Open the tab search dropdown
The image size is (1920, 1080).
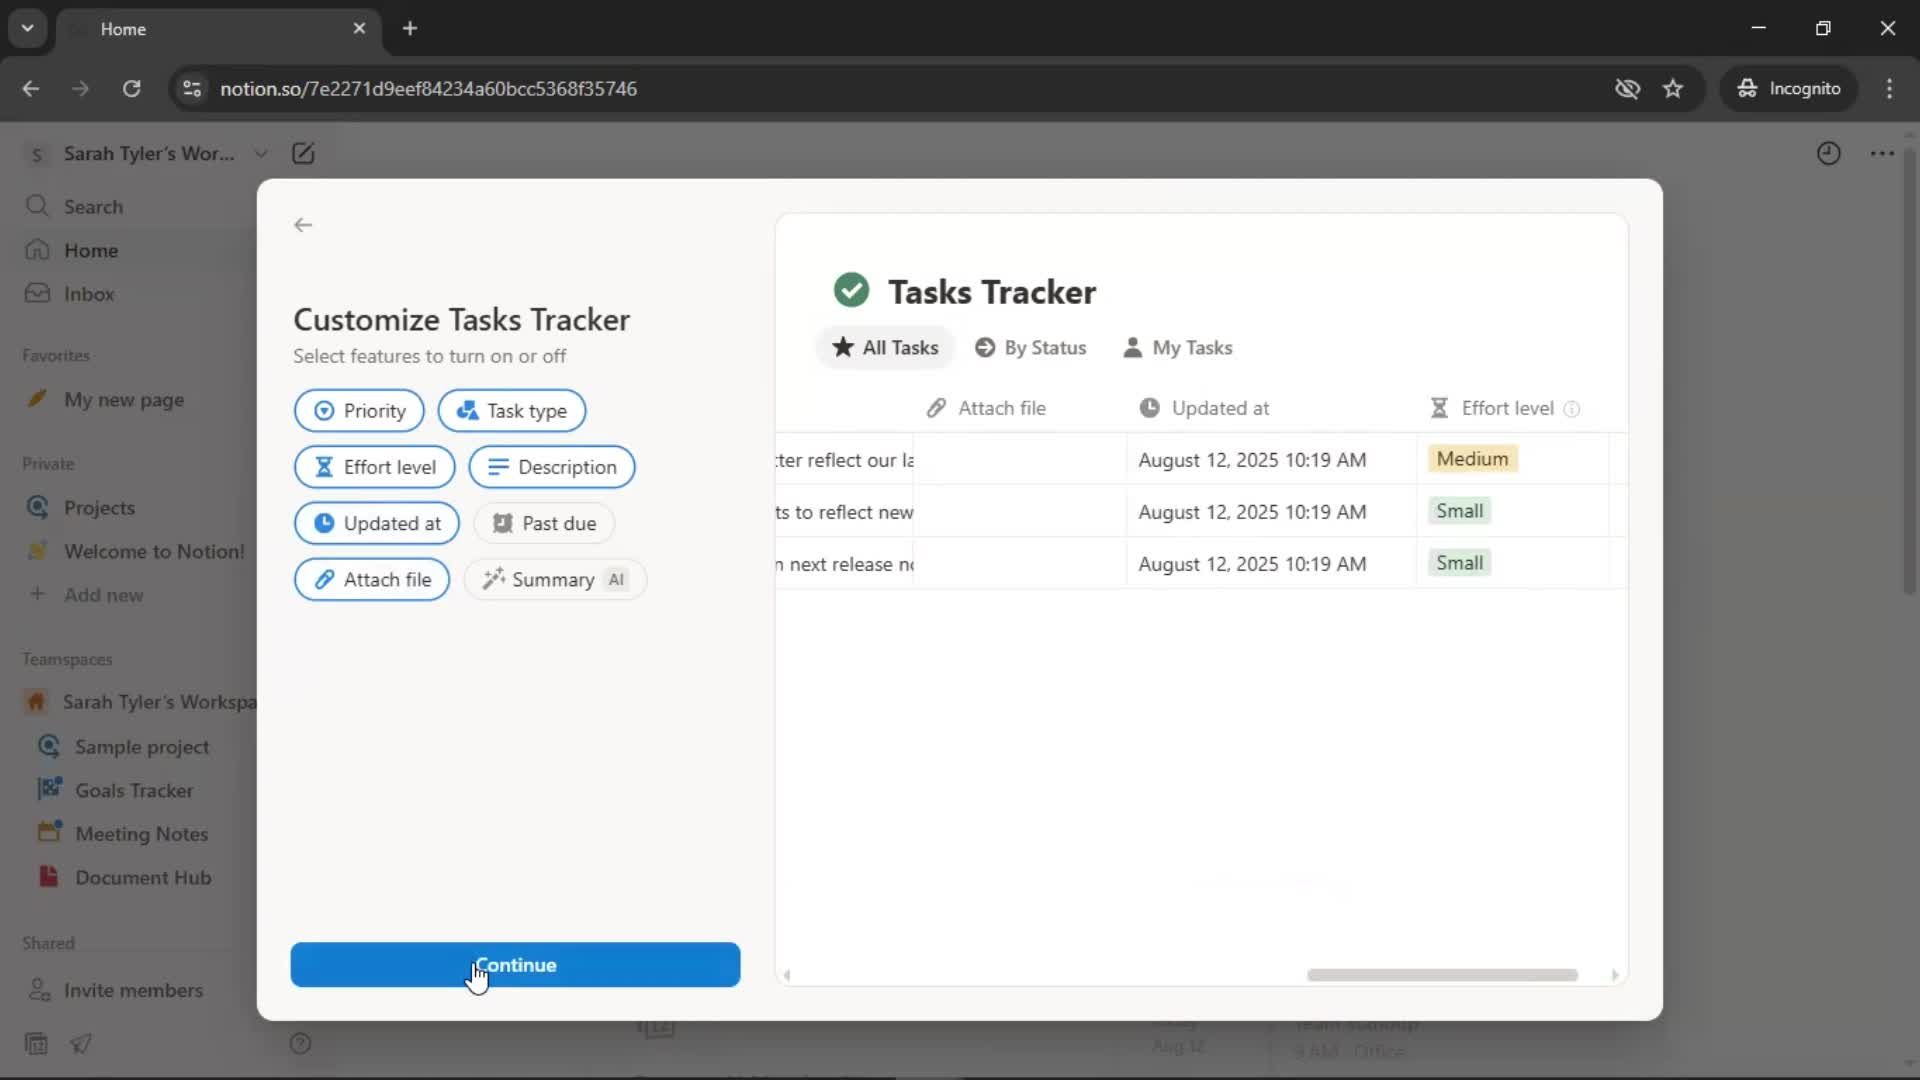(x=28, y=29)
